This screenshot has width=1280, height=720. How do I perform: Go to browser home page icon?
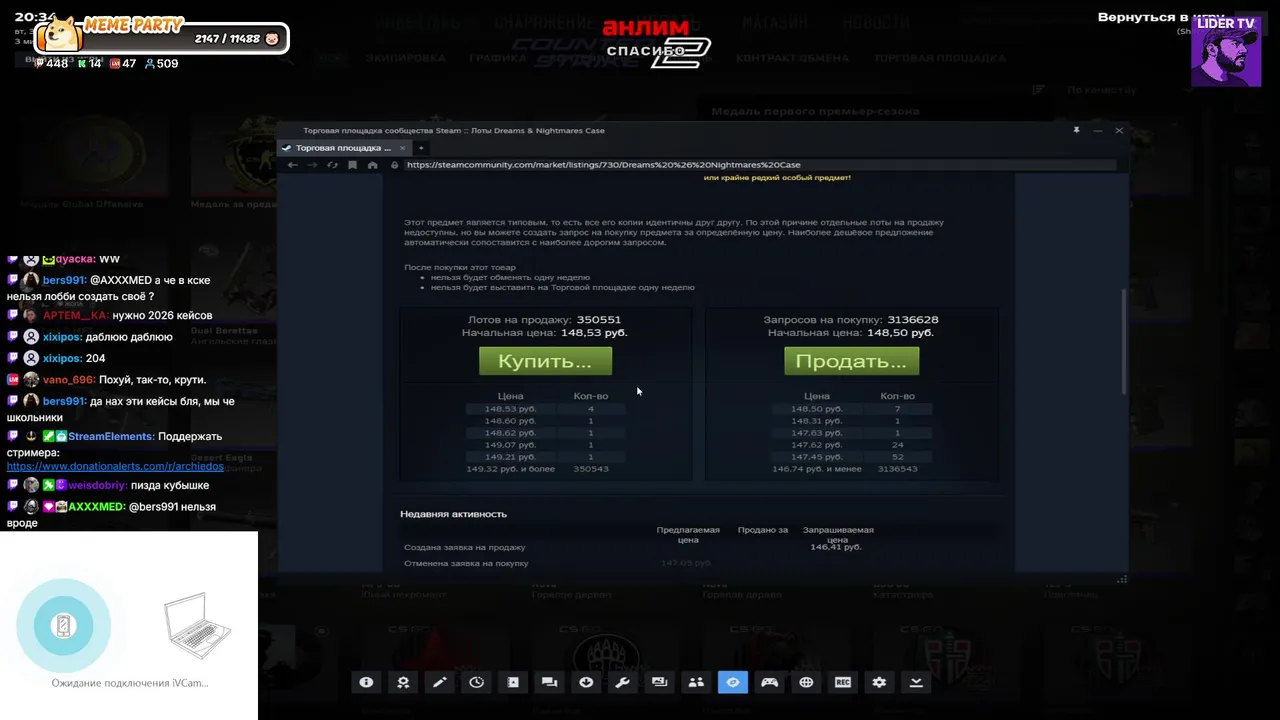(373, 165)
